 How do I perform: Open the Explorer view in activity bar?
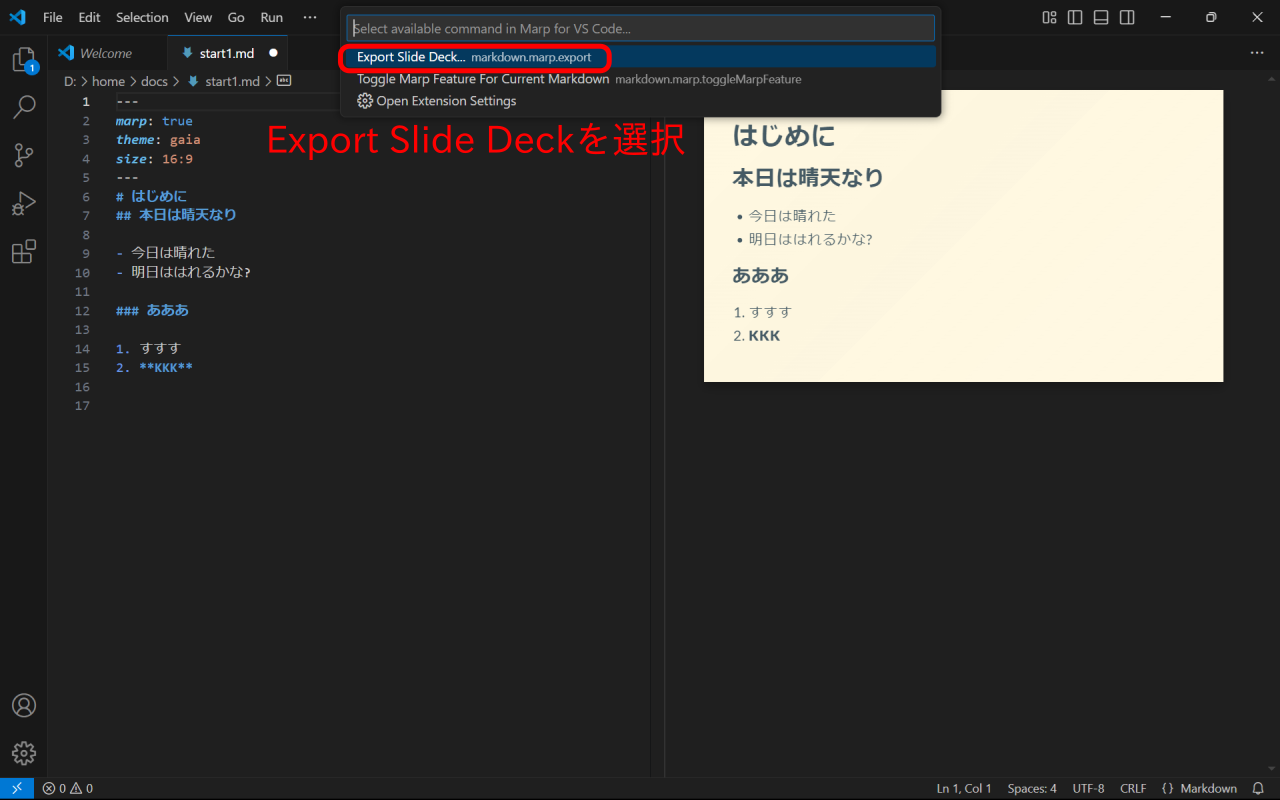pos(24,60)
